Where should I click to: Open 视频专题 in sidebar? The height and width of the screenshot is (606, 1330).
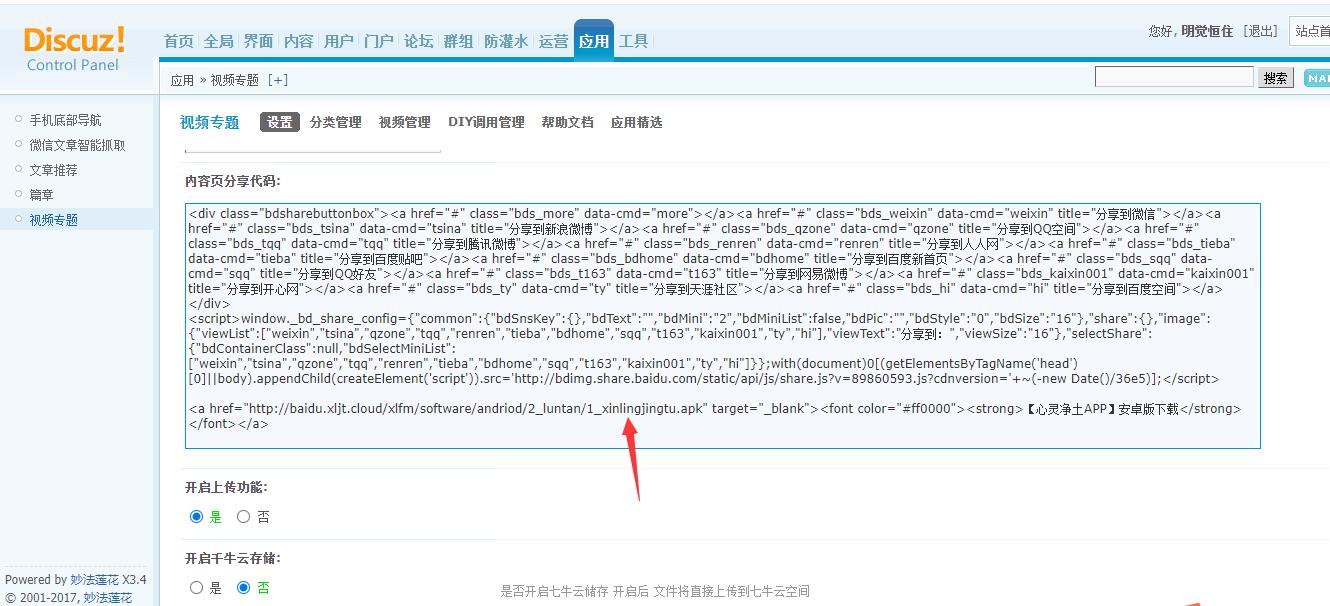click(53, 220)
